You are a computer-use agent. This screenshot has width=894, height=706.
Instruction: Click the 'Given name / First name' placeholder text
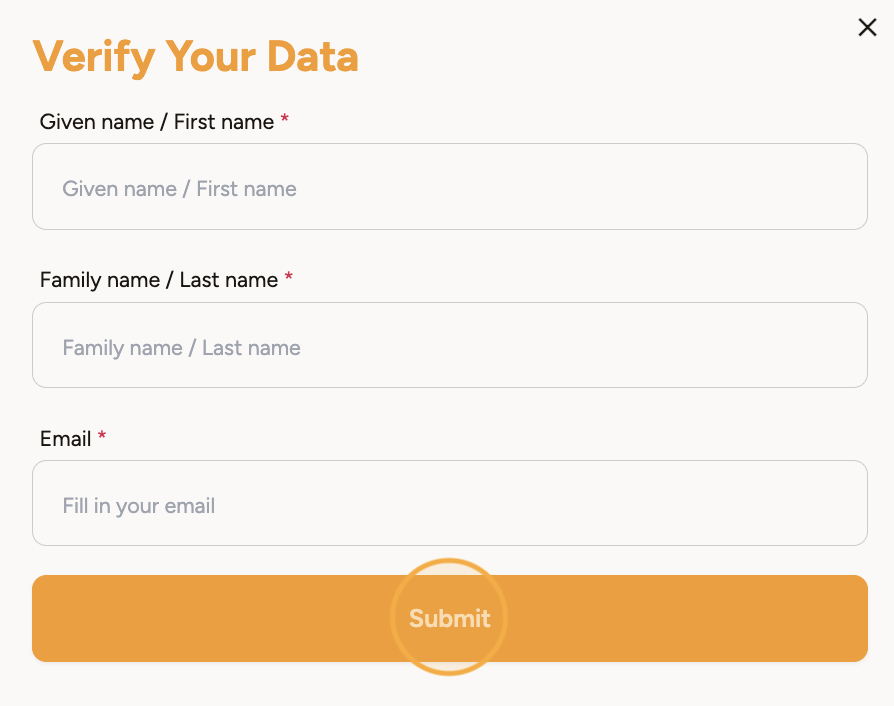click(180, 189)
